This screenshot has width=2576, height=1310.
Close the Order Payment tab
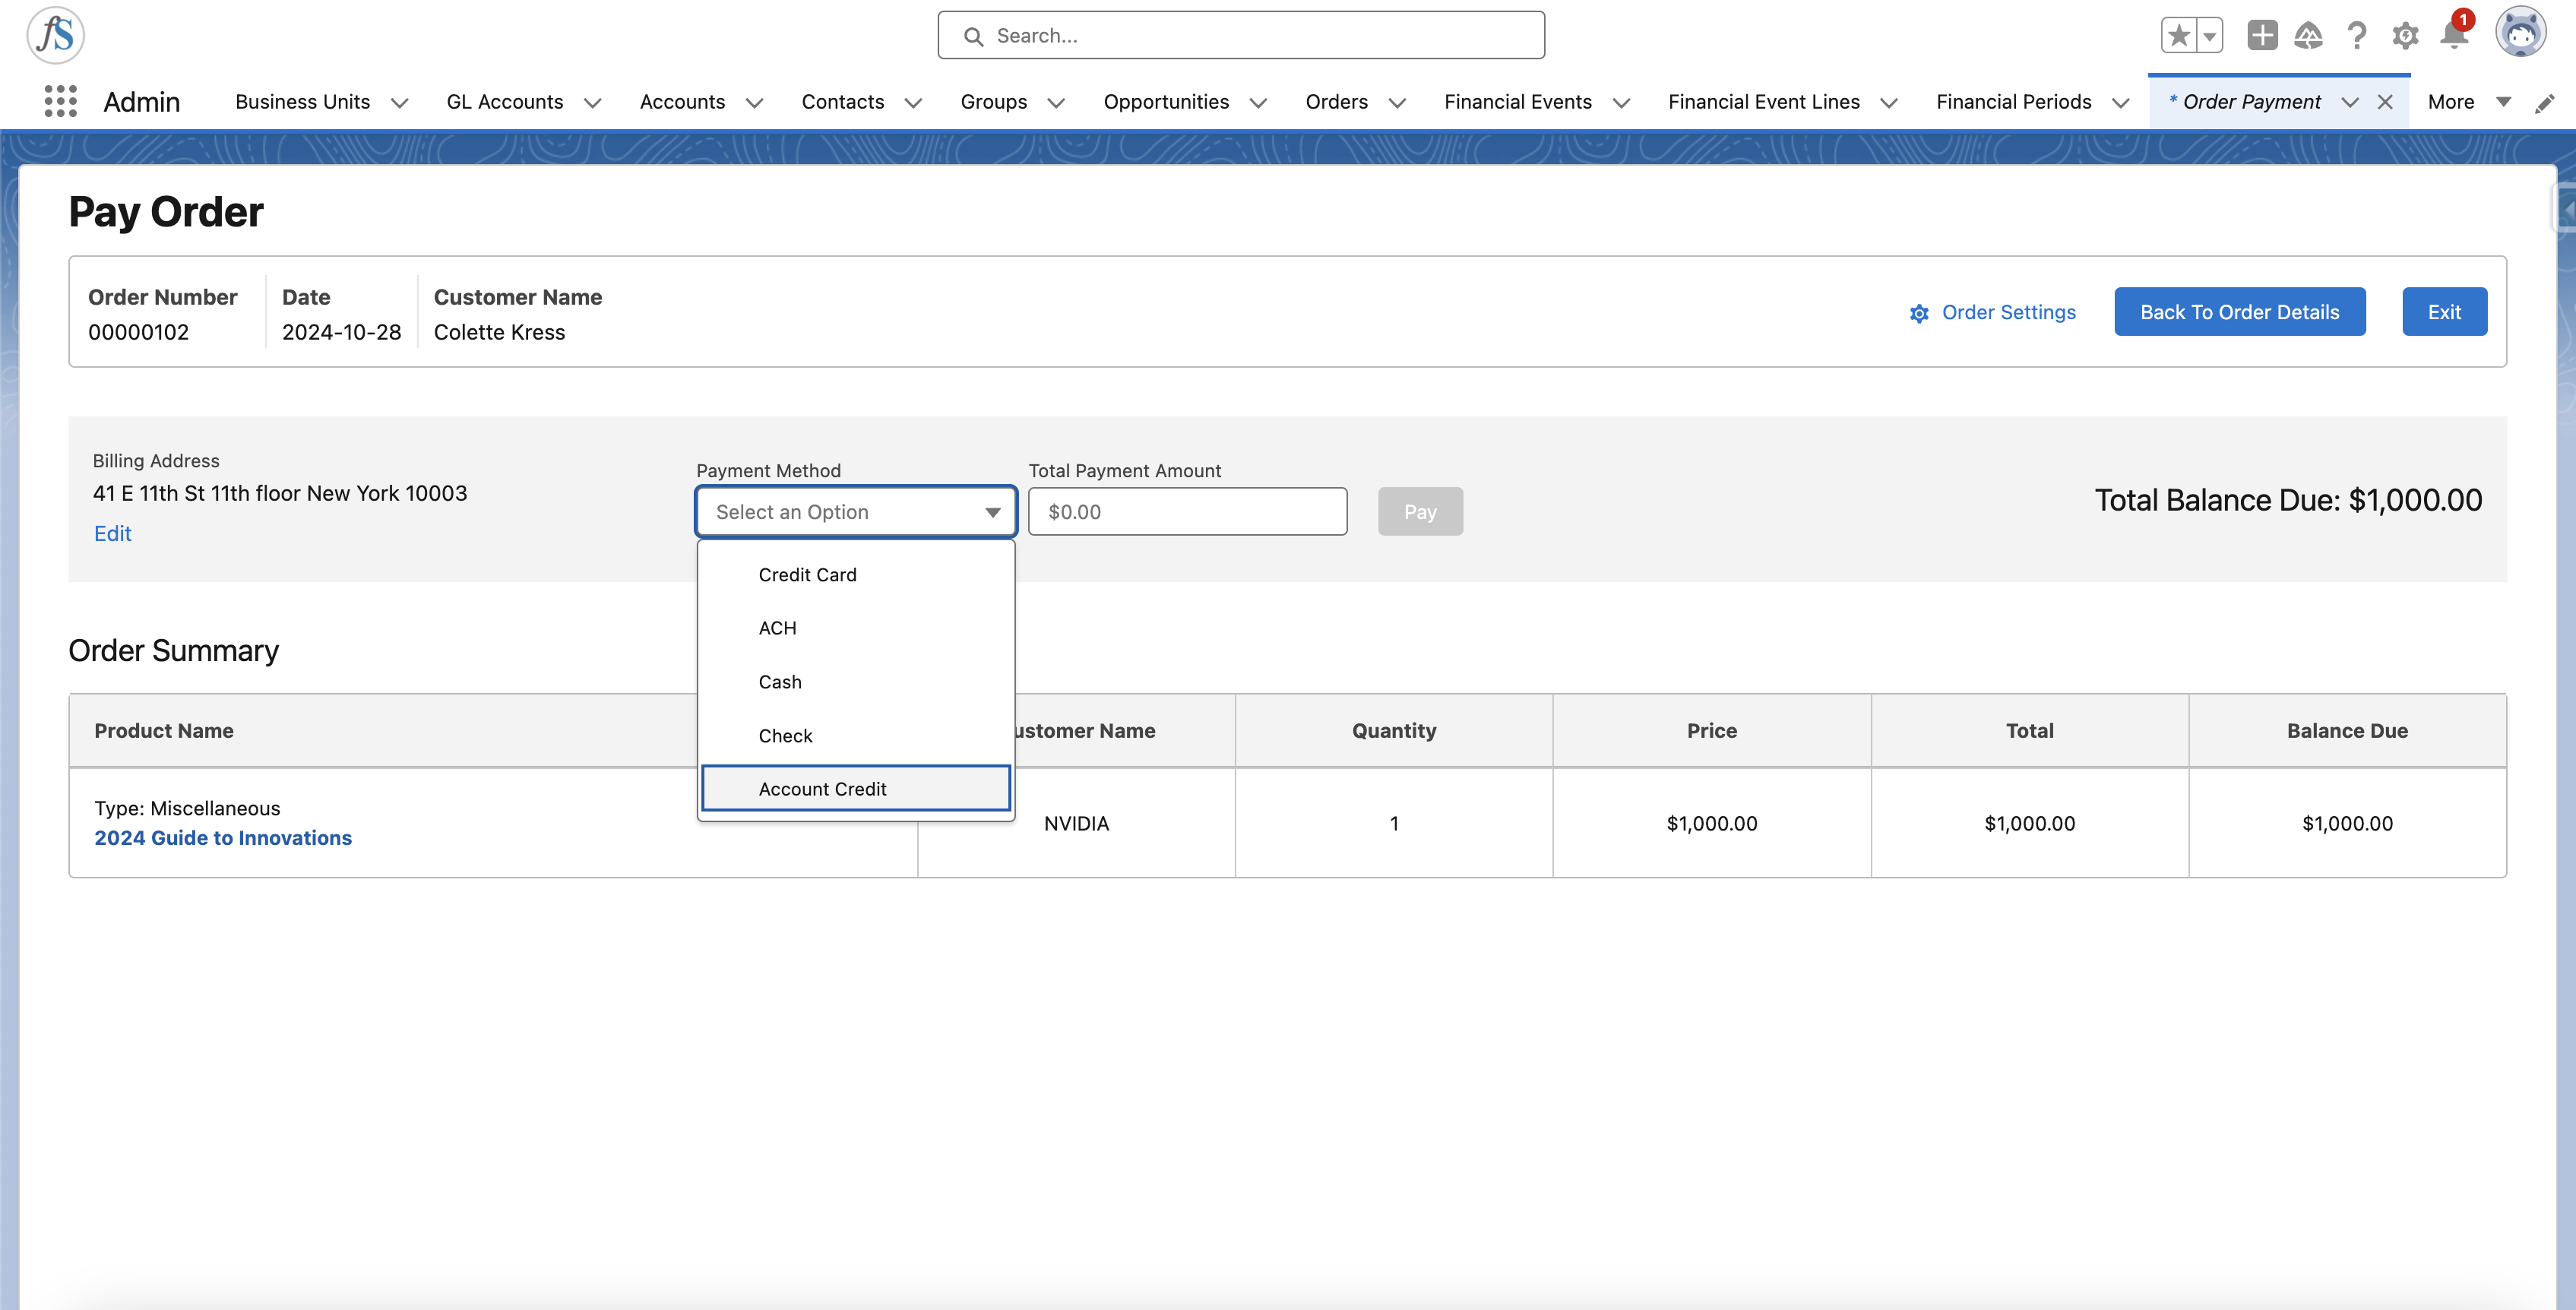[x=2385, y=102]
